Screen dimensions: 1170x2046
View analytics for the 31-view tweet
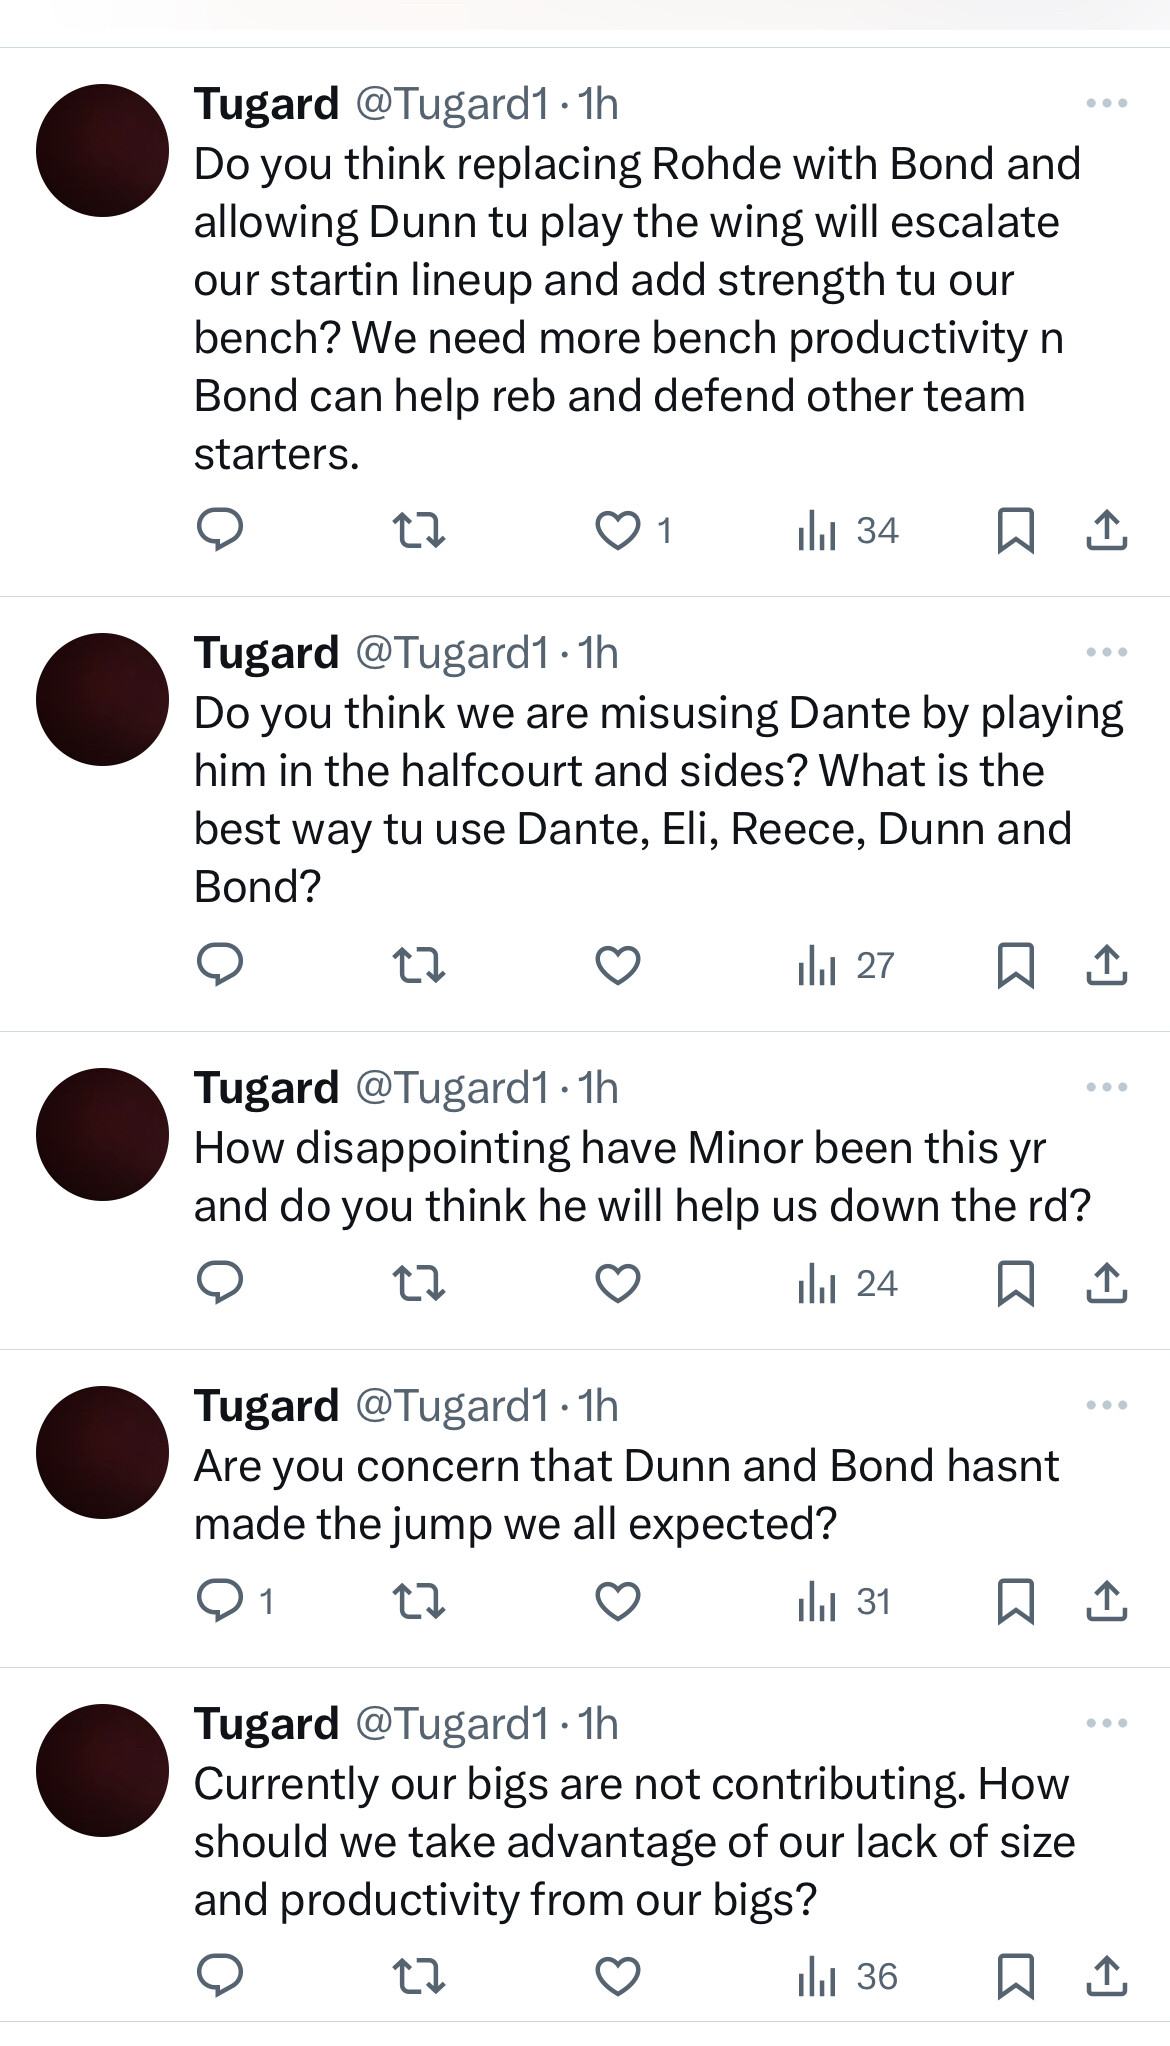(x=844, y=1601)
